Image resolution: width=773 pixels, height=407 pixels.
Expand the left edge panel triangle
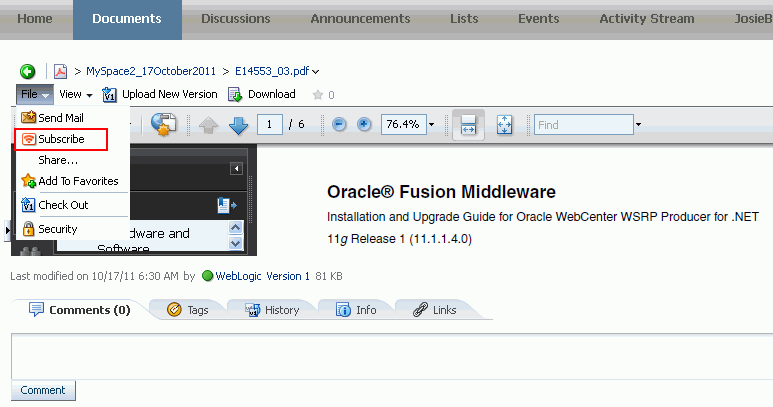(7, 230)
